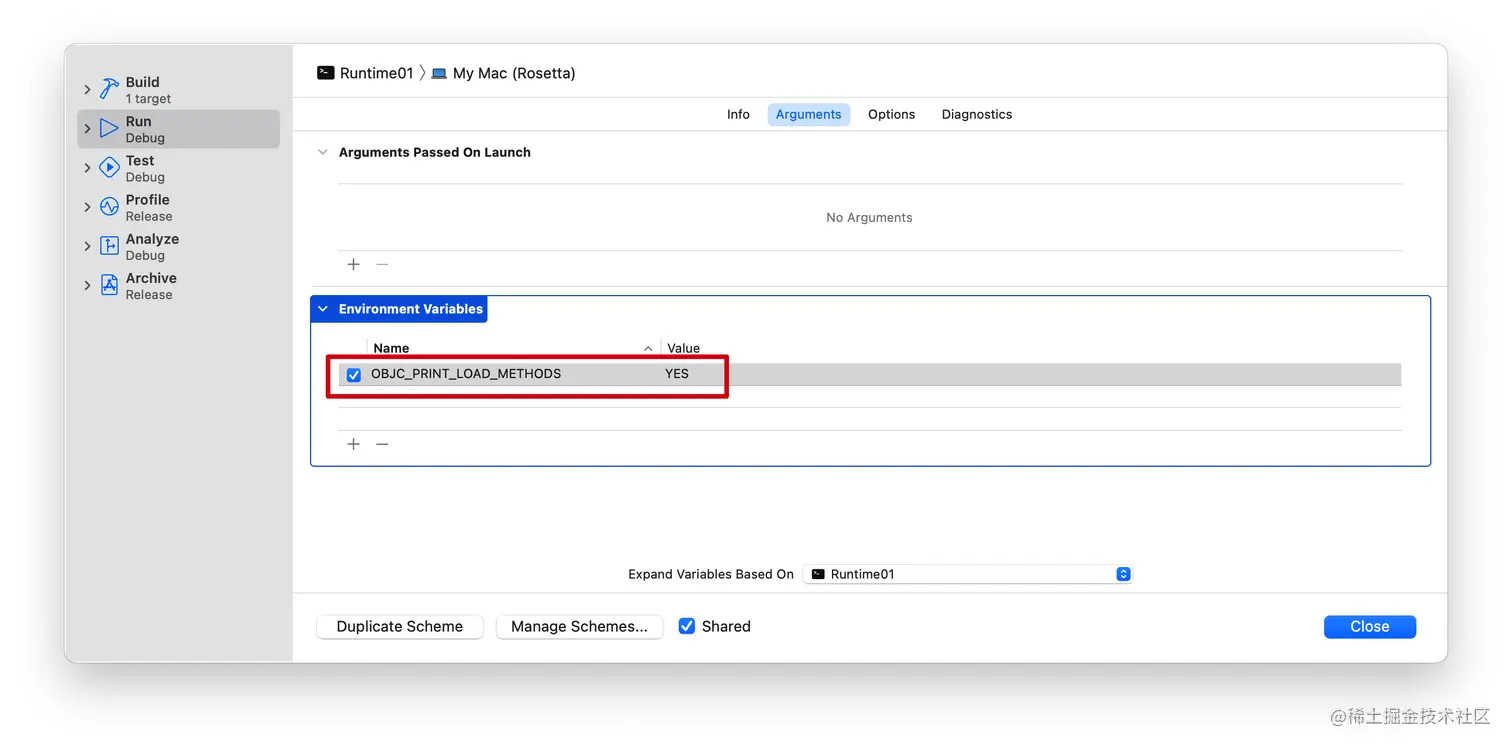Click the Analyze icon in sidebar
1512x748 pixels.
109,246
